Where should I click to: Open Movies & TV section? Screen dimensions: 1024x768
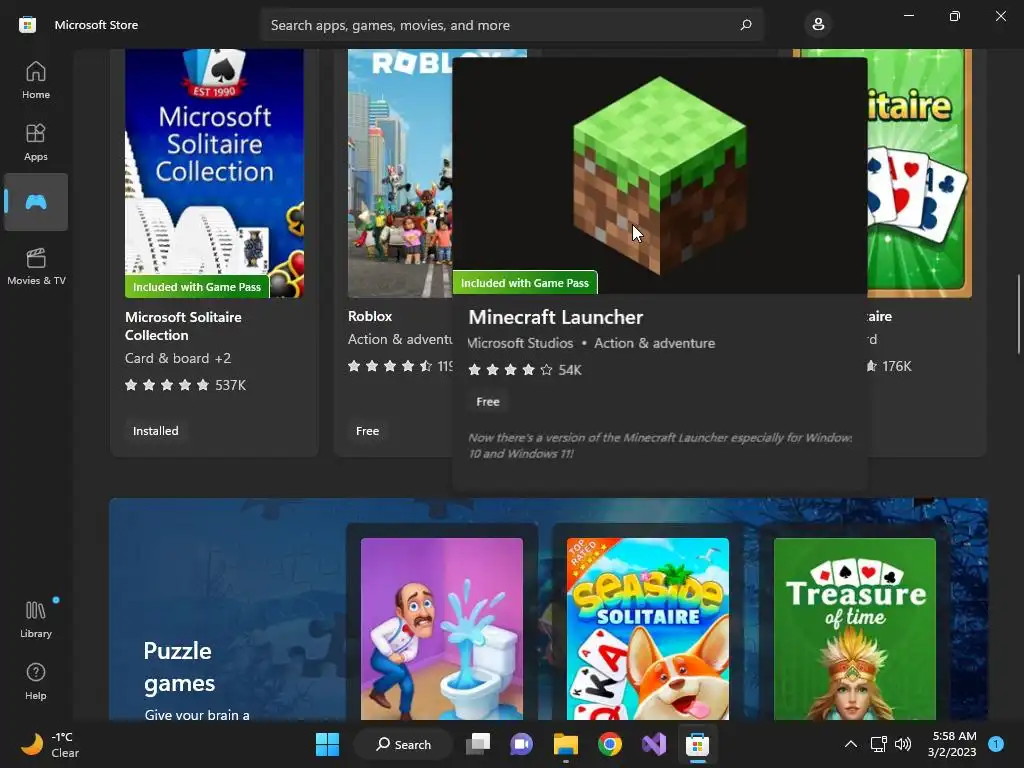[36, 266]
